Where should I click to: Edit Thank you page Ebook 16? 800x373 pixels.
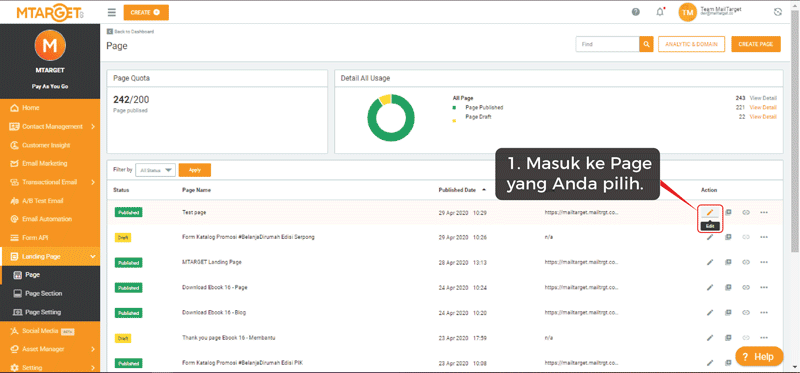coord(710,338)
